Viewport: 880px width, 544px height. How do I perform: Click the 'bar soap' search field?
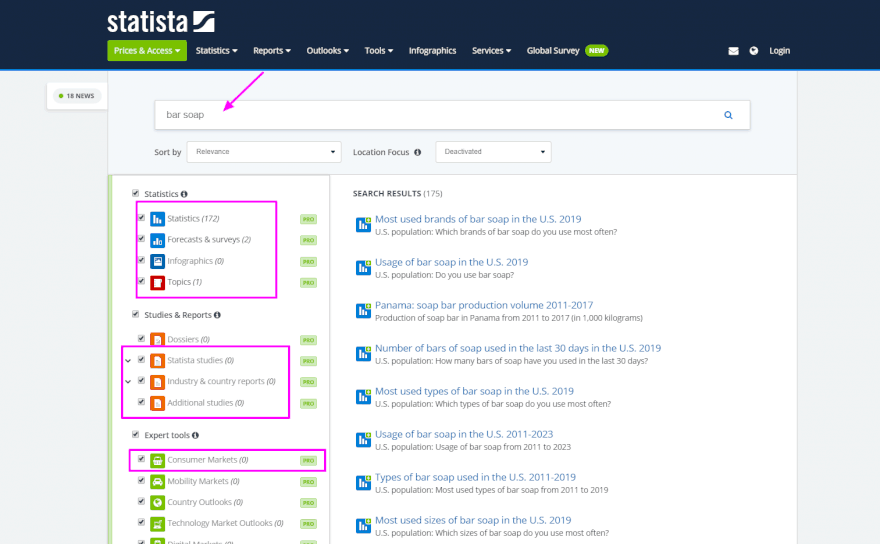pos(430,115)
